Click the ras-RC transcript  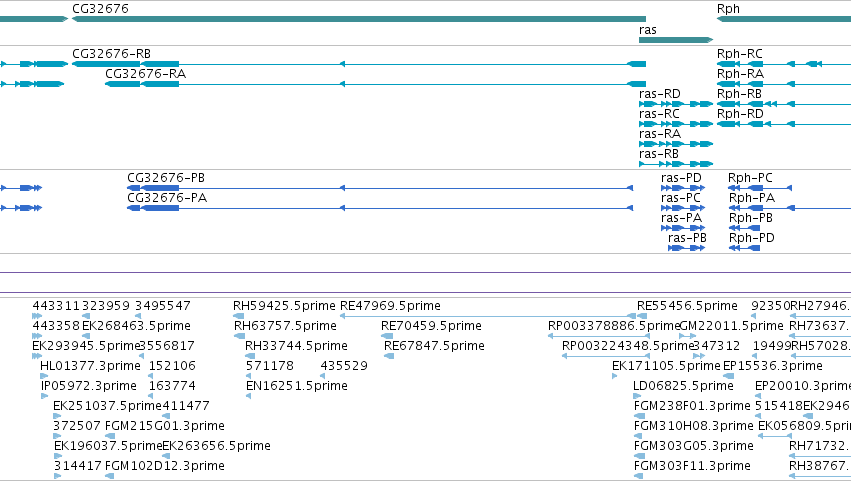pyautogui.click(x=676, y=124)
